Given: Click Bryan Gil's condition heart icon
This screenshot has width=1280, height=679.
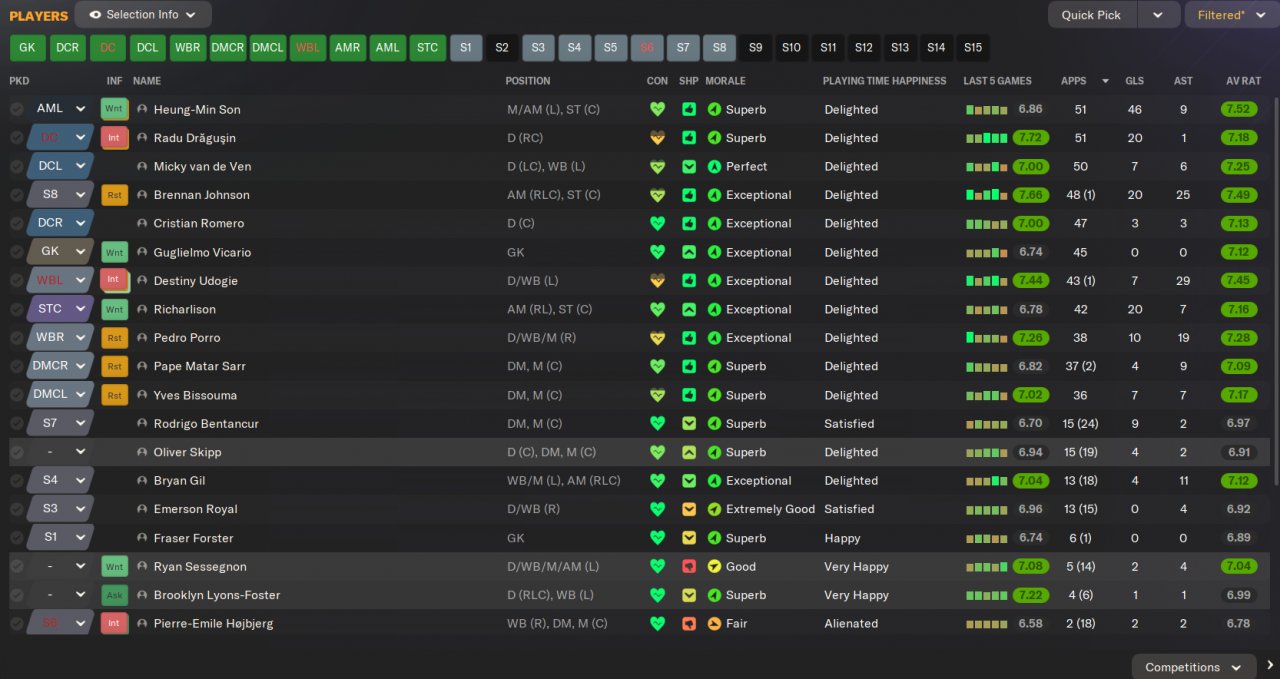Looking at the screenshot, I should (x=657, y=481).
